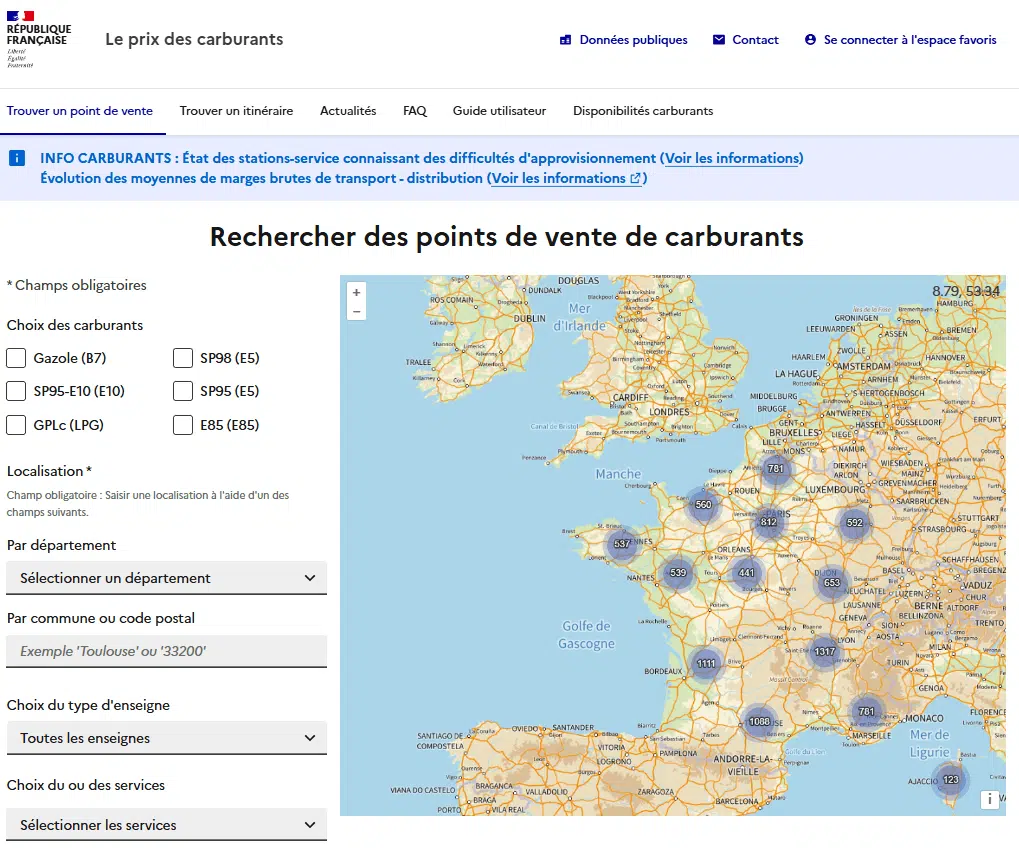This screenshot has height=850, width=1019.
Task: Click Le prix des carburants site title
Action: (x=194, y=39)
